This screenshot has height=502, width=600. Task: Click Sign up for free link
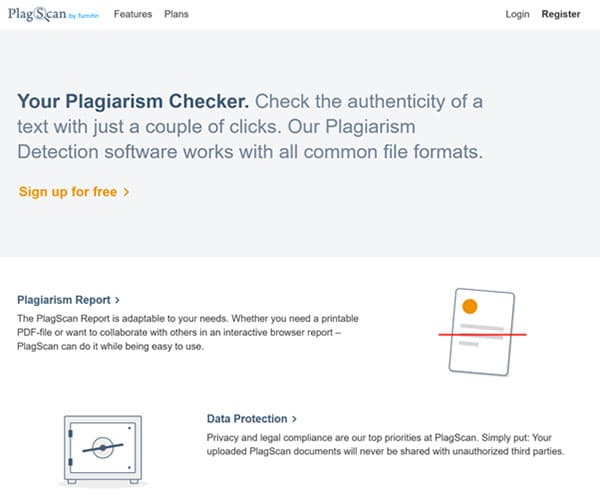tap(74, 192)
